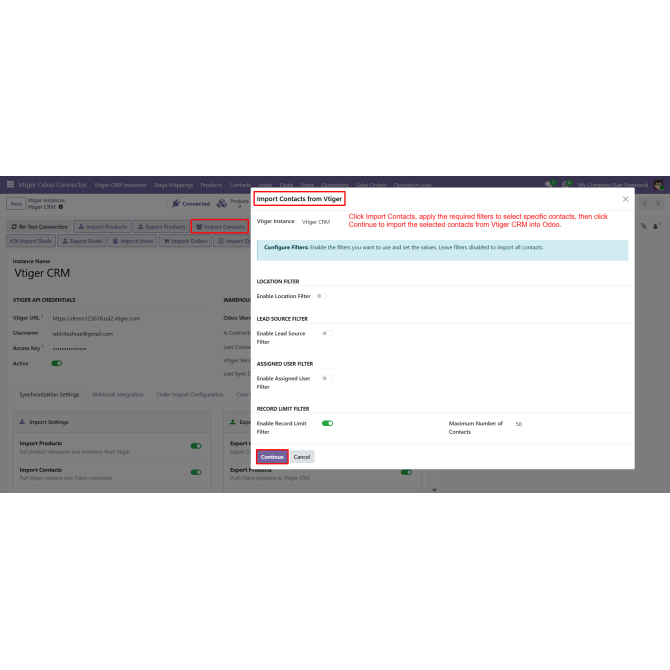This screenshot has width=670, height=670.
Task: Open the Contacts top menu
Action: 240,185
